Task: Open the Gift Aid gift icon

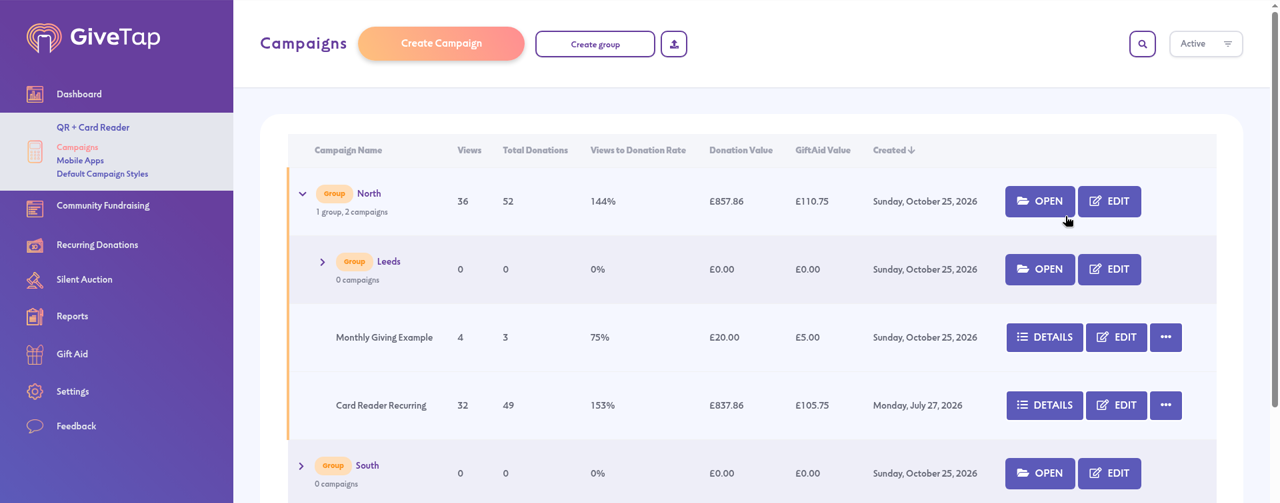Action: (35, 354)
